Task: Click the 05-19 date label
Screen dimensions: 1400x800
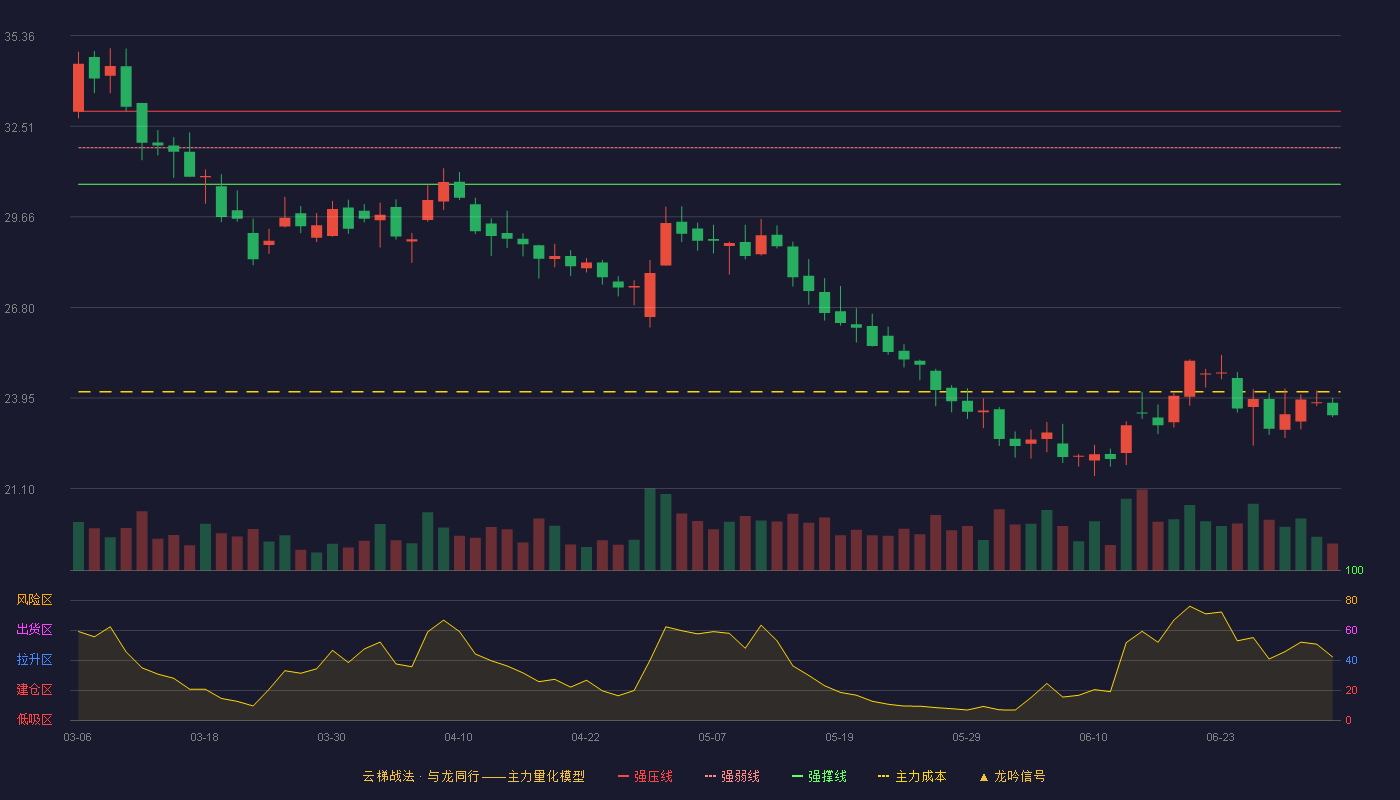Action: (839, 737)
